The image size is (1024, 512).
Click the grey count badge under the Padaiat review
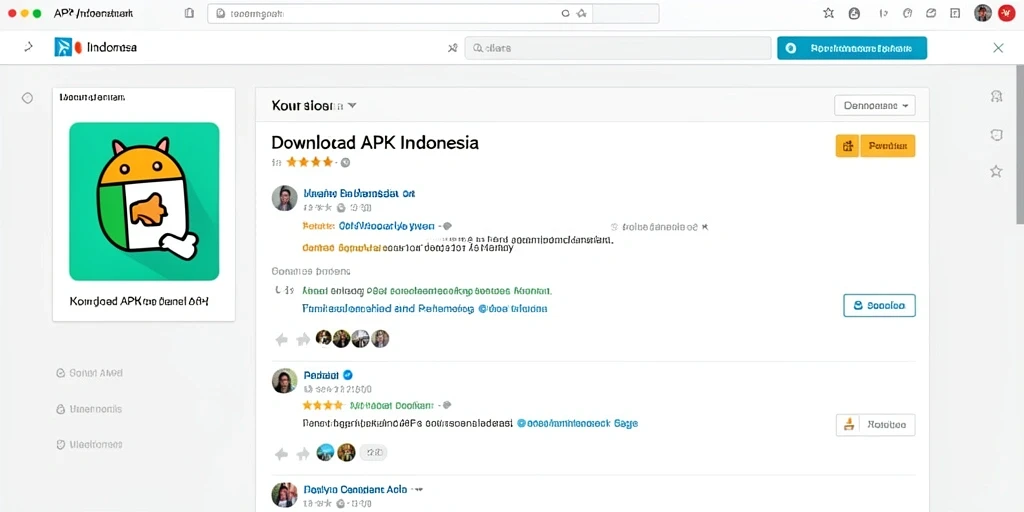373,452
